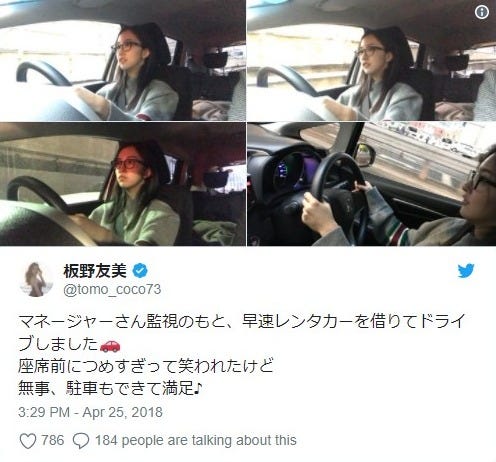The image size is (496, 462).
Task: Click the red car emoji
Action: pyautogui.click(x=110, y=346)
